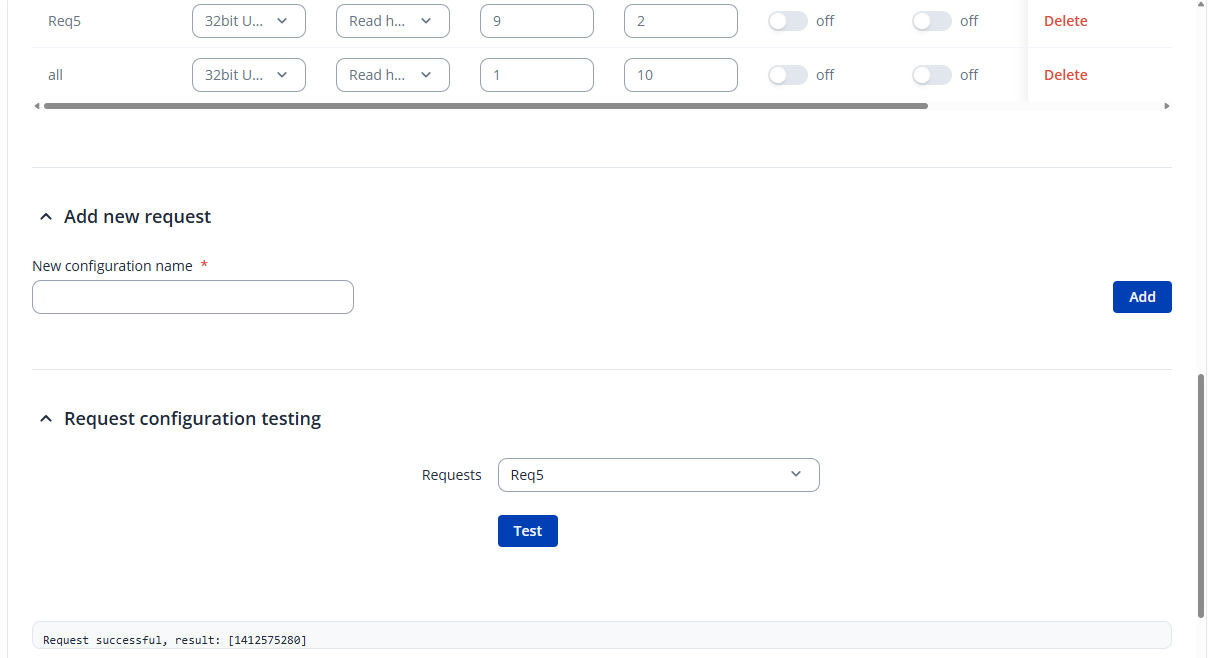Enable the first off switch in all row

[788, 75]
